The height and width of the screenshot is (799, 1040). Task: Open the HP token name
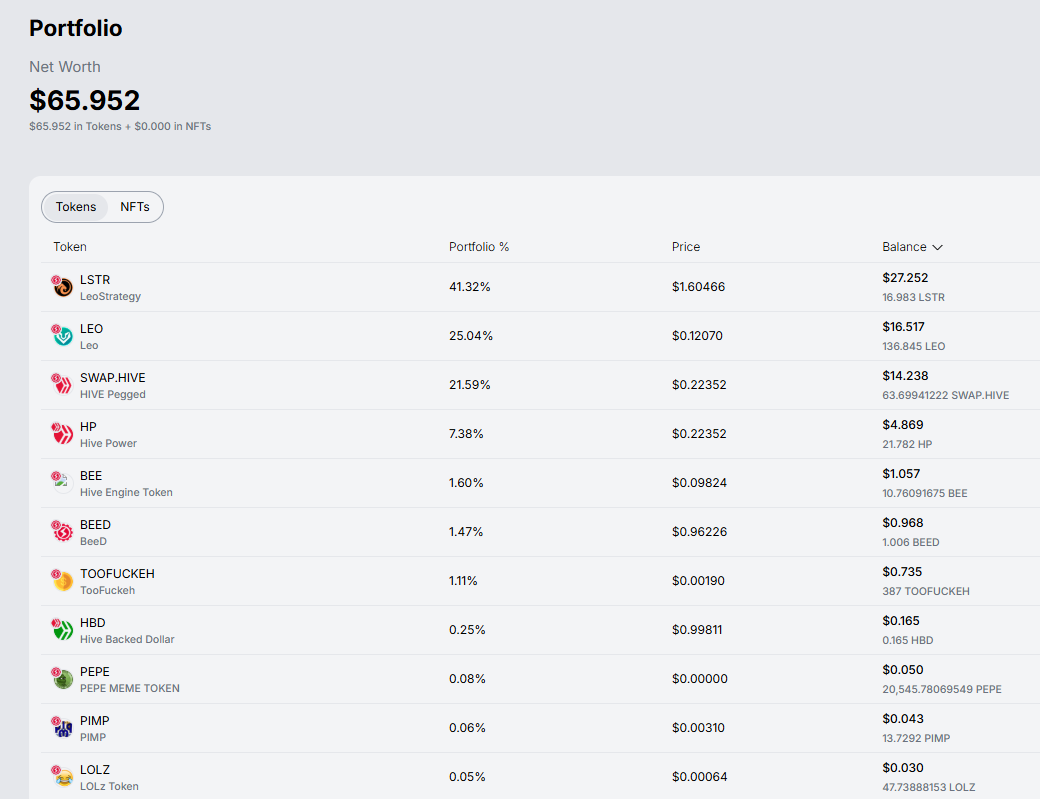click(x=88, y=427)
